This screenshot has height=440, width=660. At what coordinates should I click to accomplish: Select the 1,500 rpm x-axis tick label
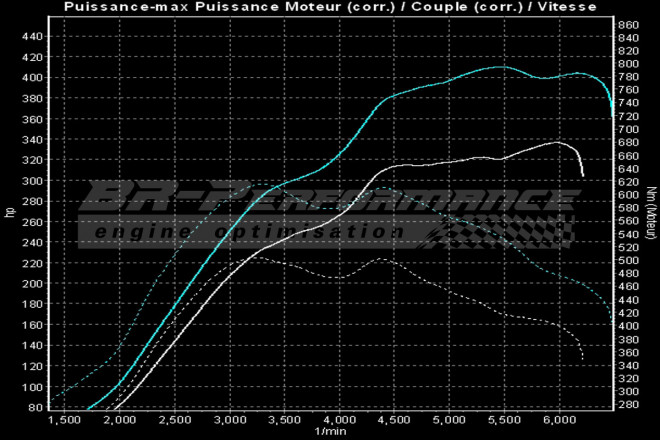pos(66,419)
